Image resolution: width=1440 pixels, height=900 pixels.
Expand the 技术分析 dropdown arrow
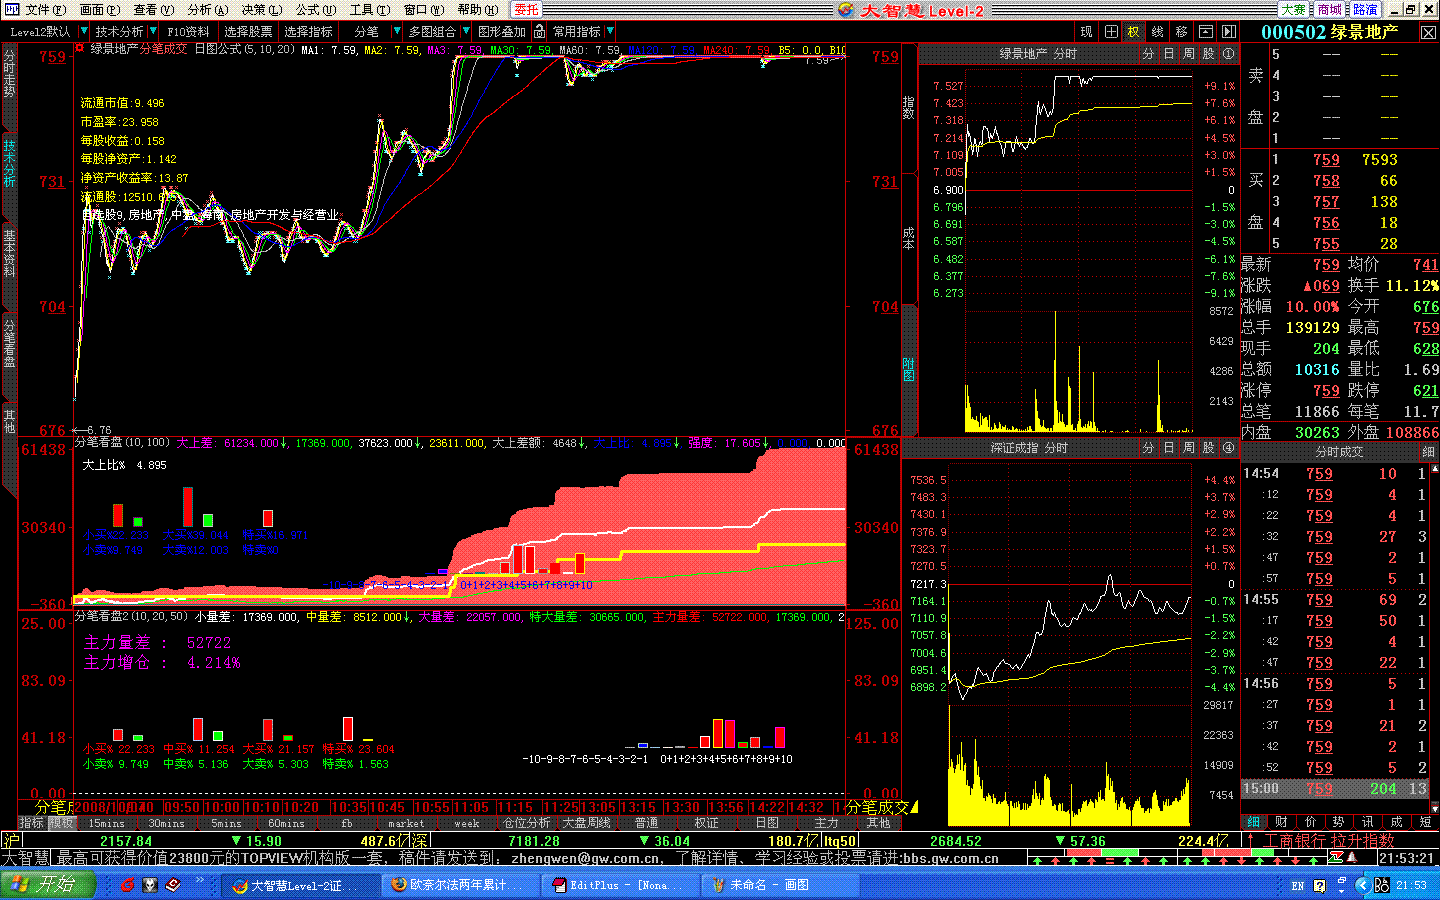click(152, 32)
